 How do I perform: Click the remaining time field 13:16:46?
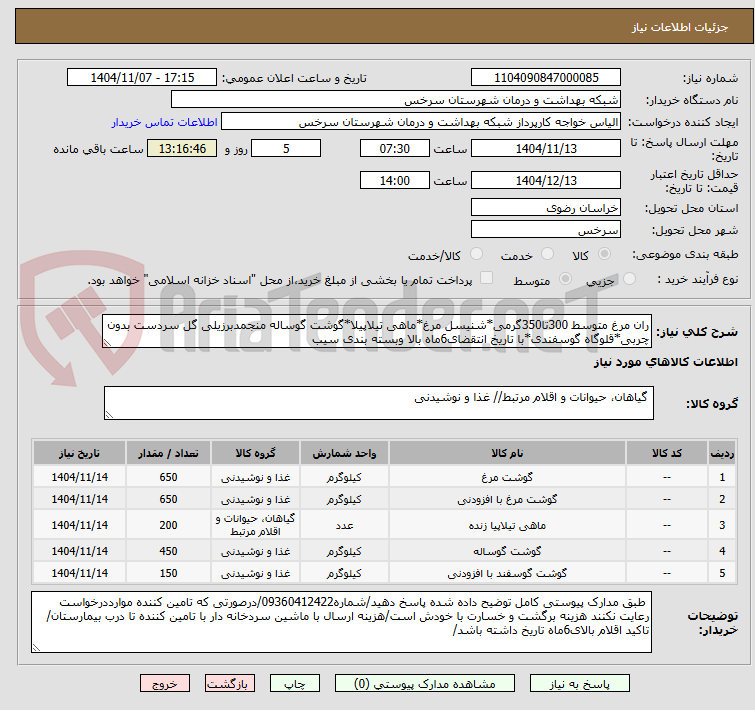182,148
